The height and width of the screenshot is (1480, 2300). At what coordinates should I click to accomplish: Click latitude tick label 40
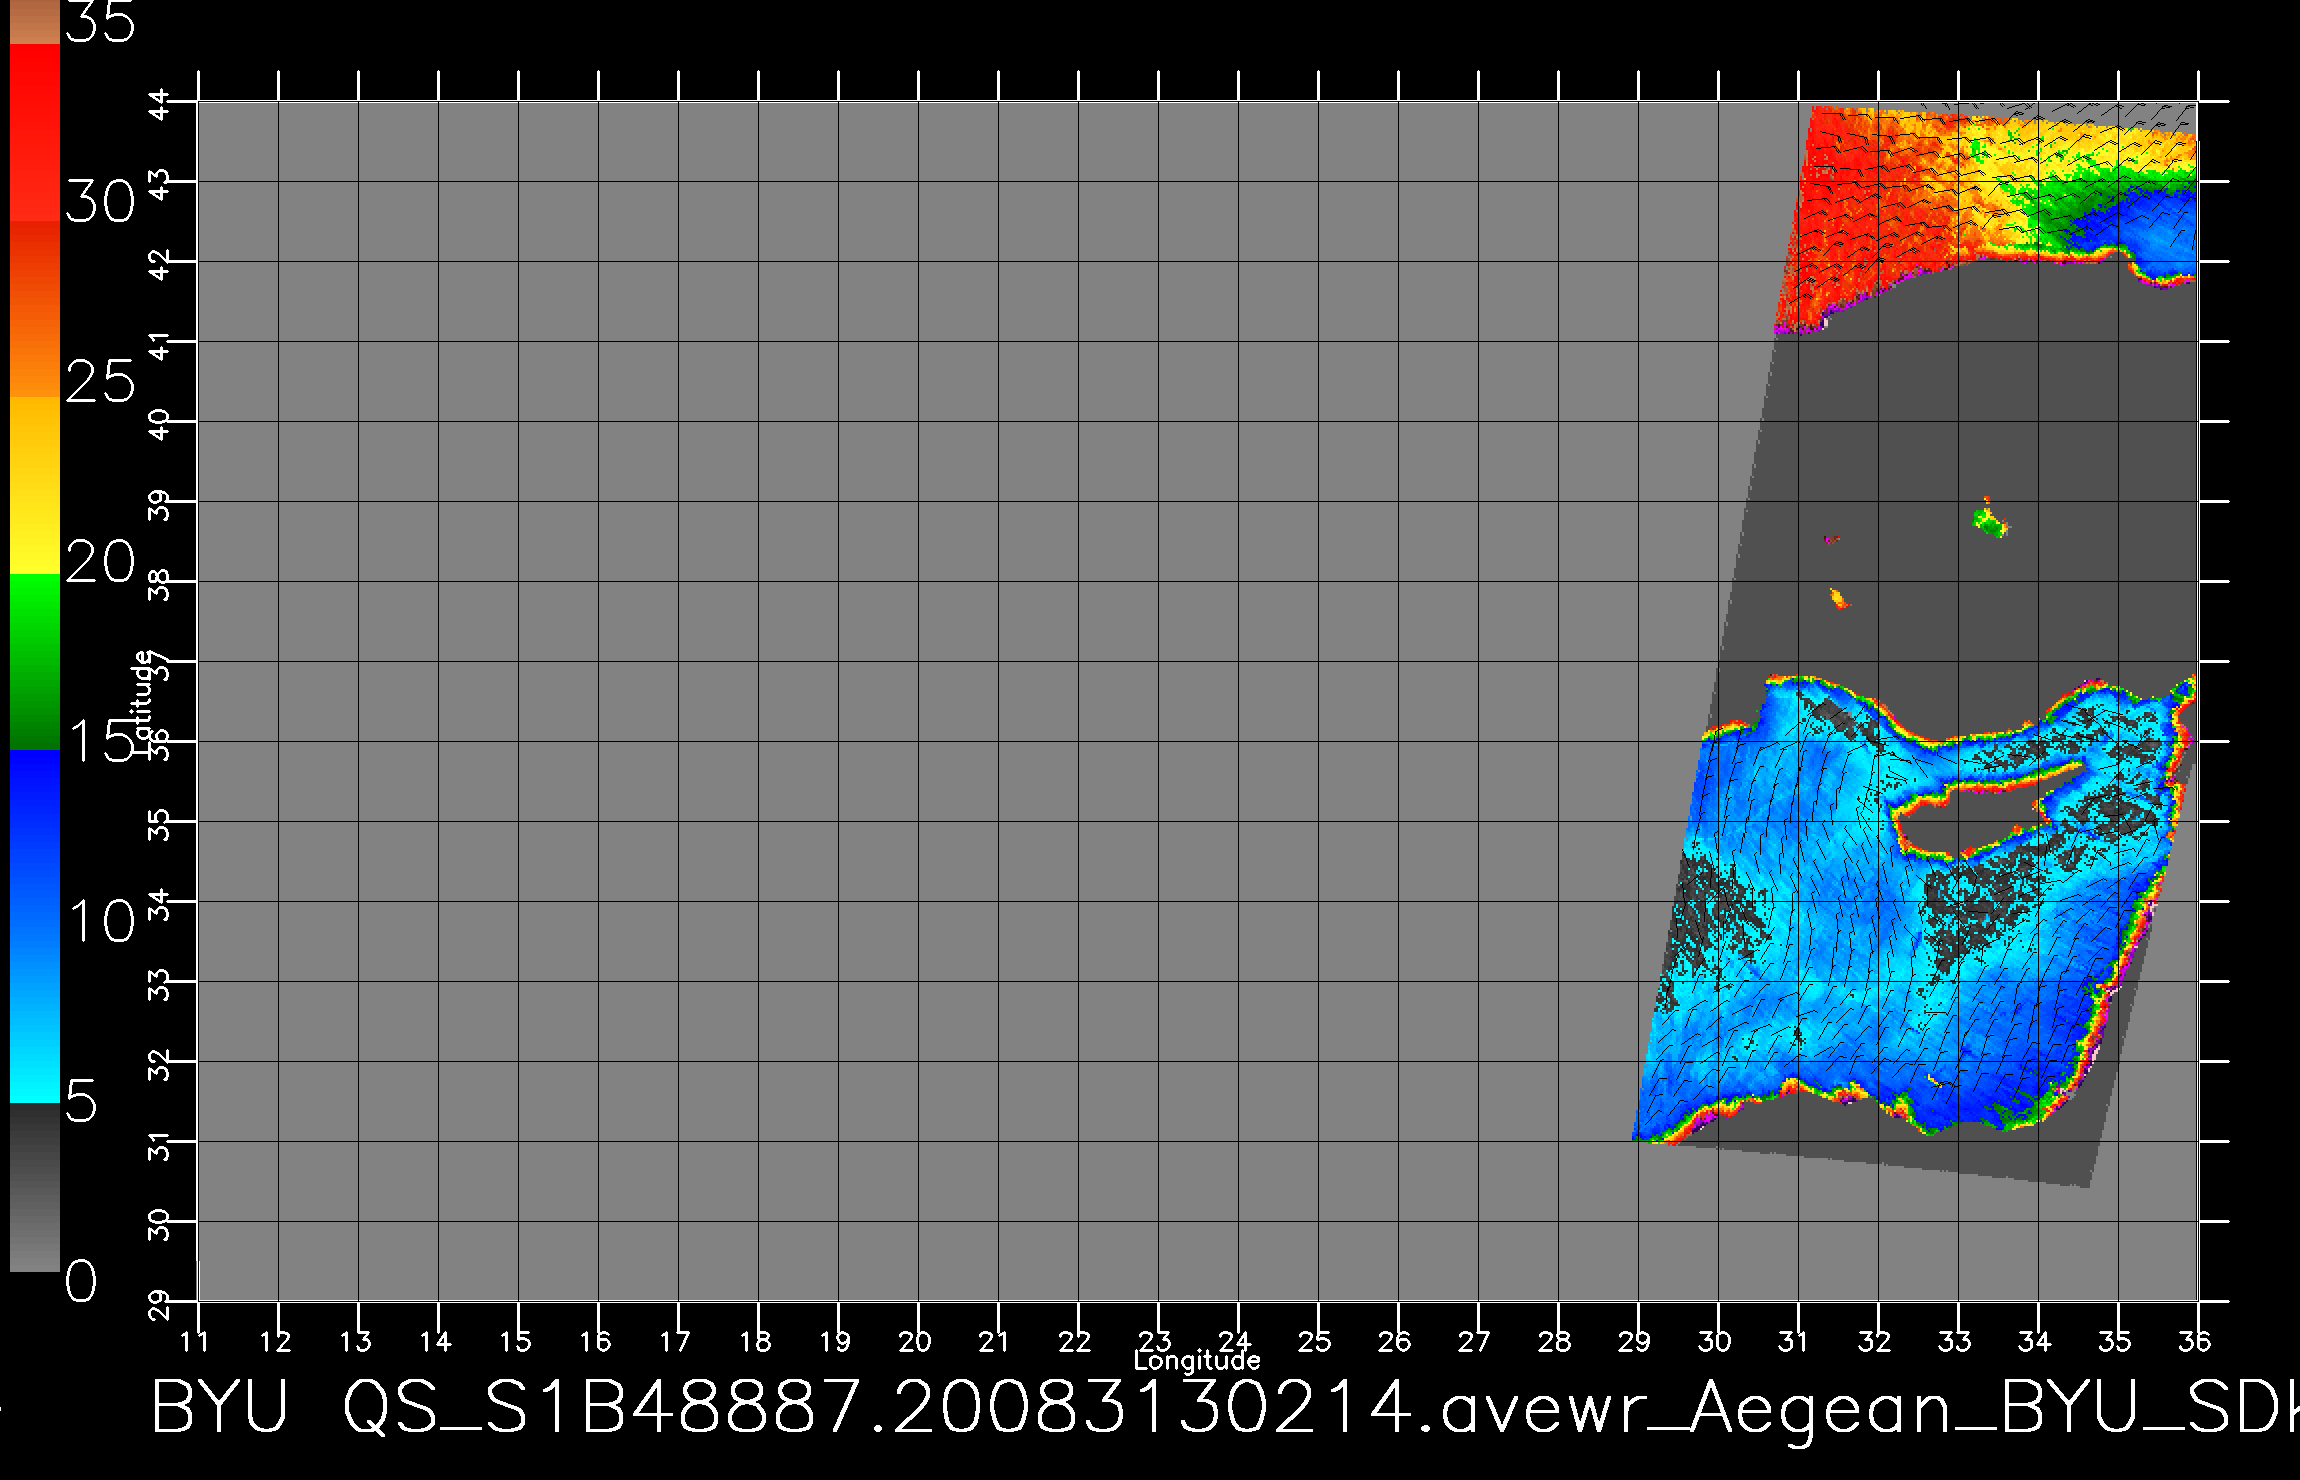pyautogui.click(x=160, y=426)
